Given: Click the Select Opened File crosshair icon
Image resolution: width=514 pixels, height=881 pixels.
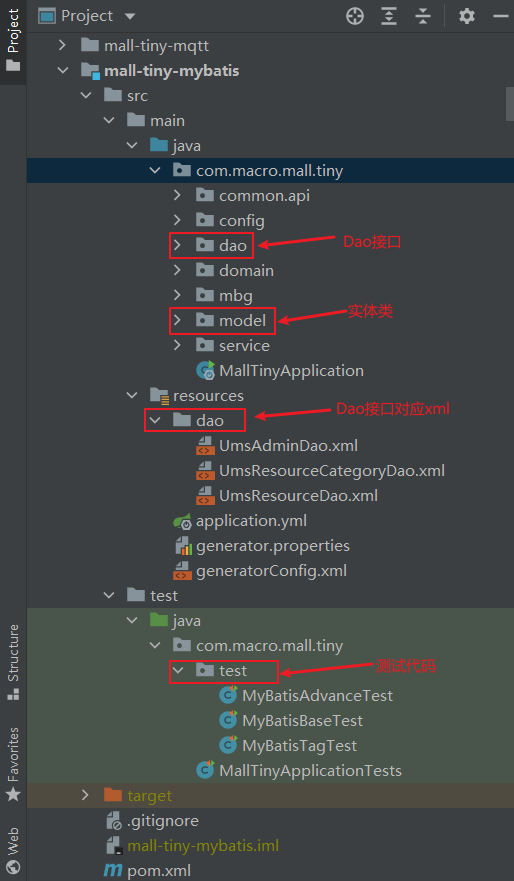Looking at the screenshot, I should pos(355,16).
